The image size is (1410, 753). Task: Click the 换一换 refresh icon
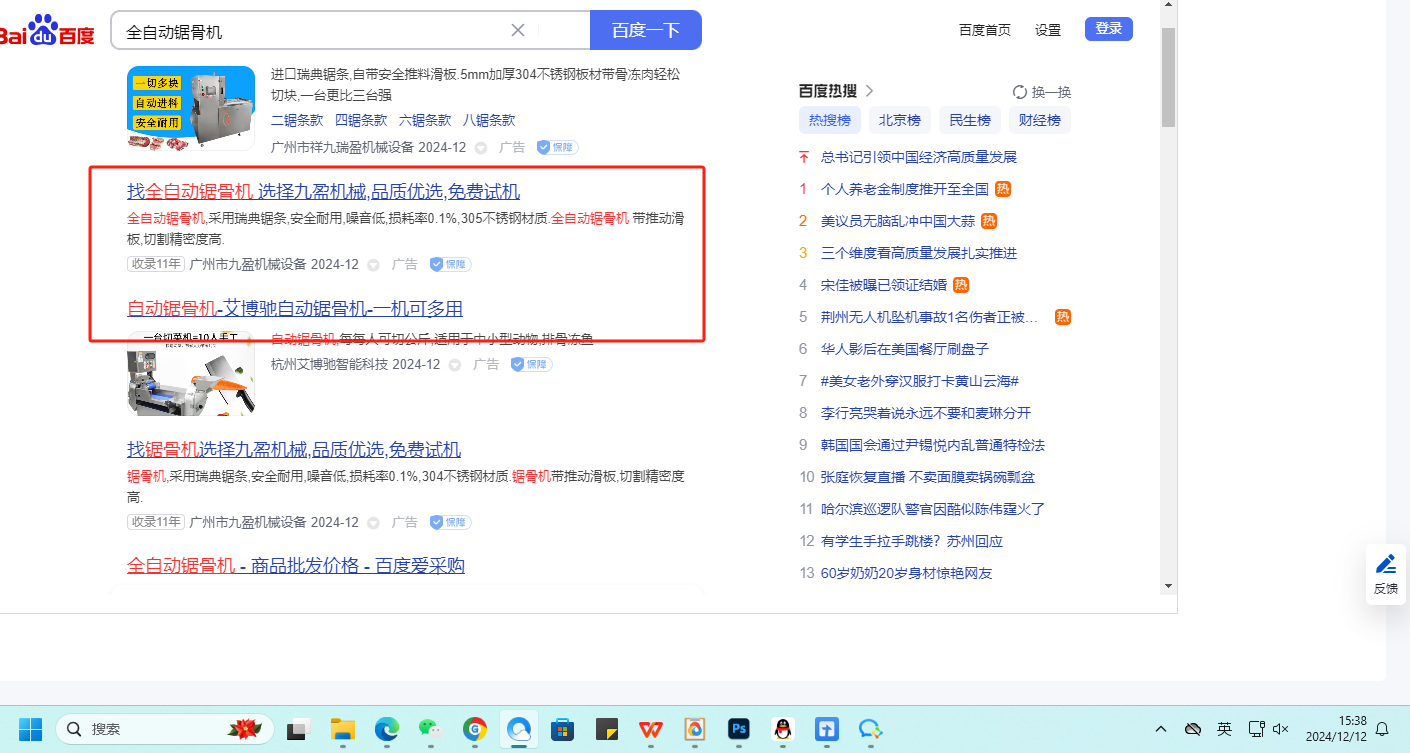[x=1019, y=92]
